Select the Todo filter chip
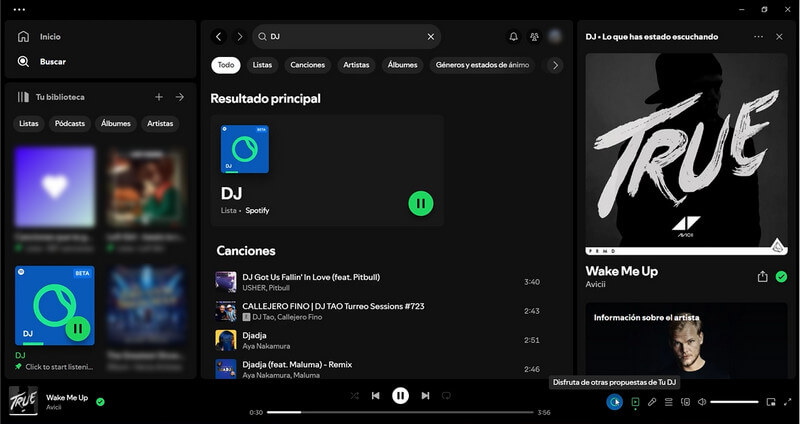Image resolution: width=800 pixels, height=424 pixels. tap(226, 65)
